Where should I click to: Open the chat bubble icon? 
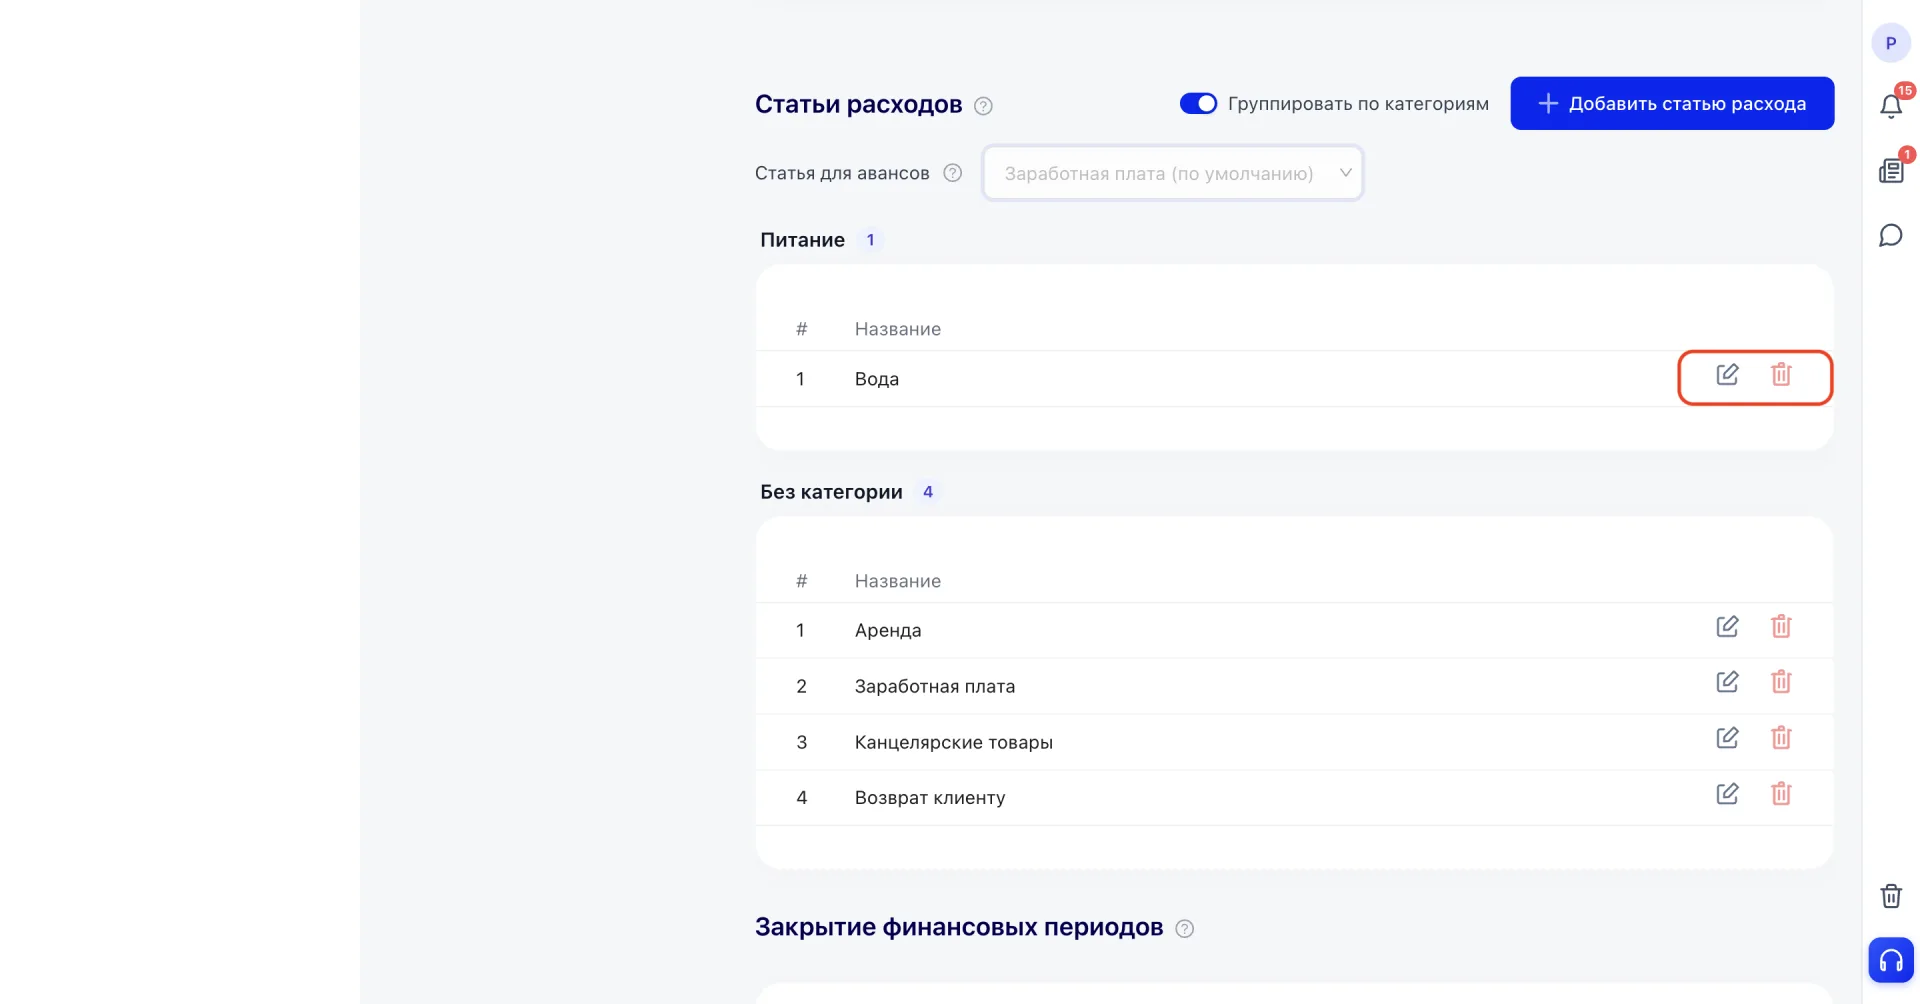click(x=1891, y=235)
